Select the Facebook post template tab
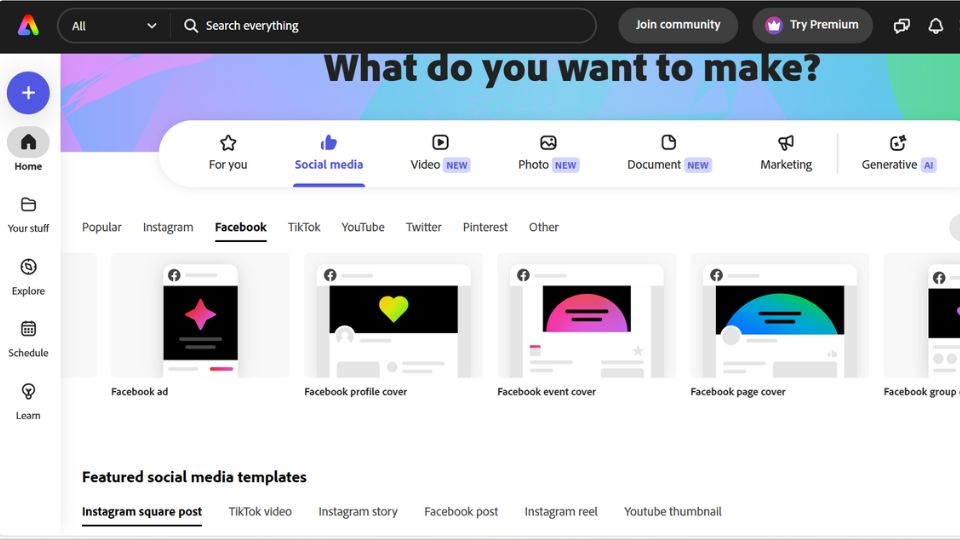The width and height of the screenshot is (960, 540). click(x=461, y=512)
